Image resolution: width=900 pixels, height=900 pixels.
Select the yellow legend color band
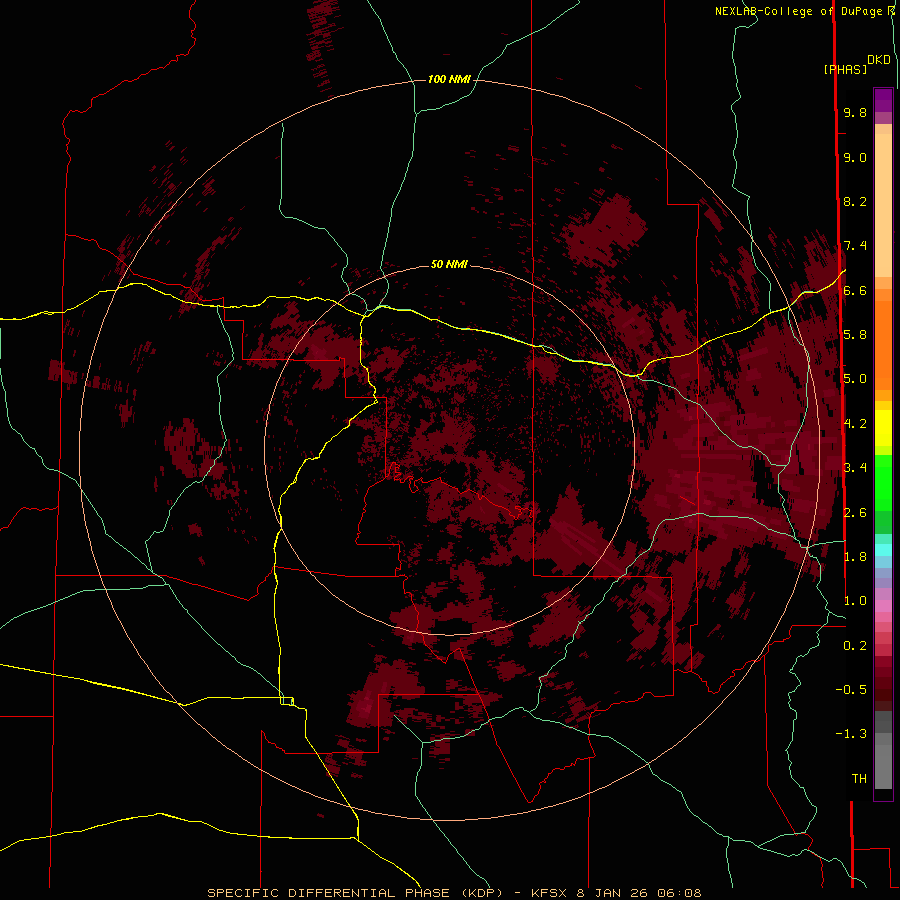tap(883, 428)
